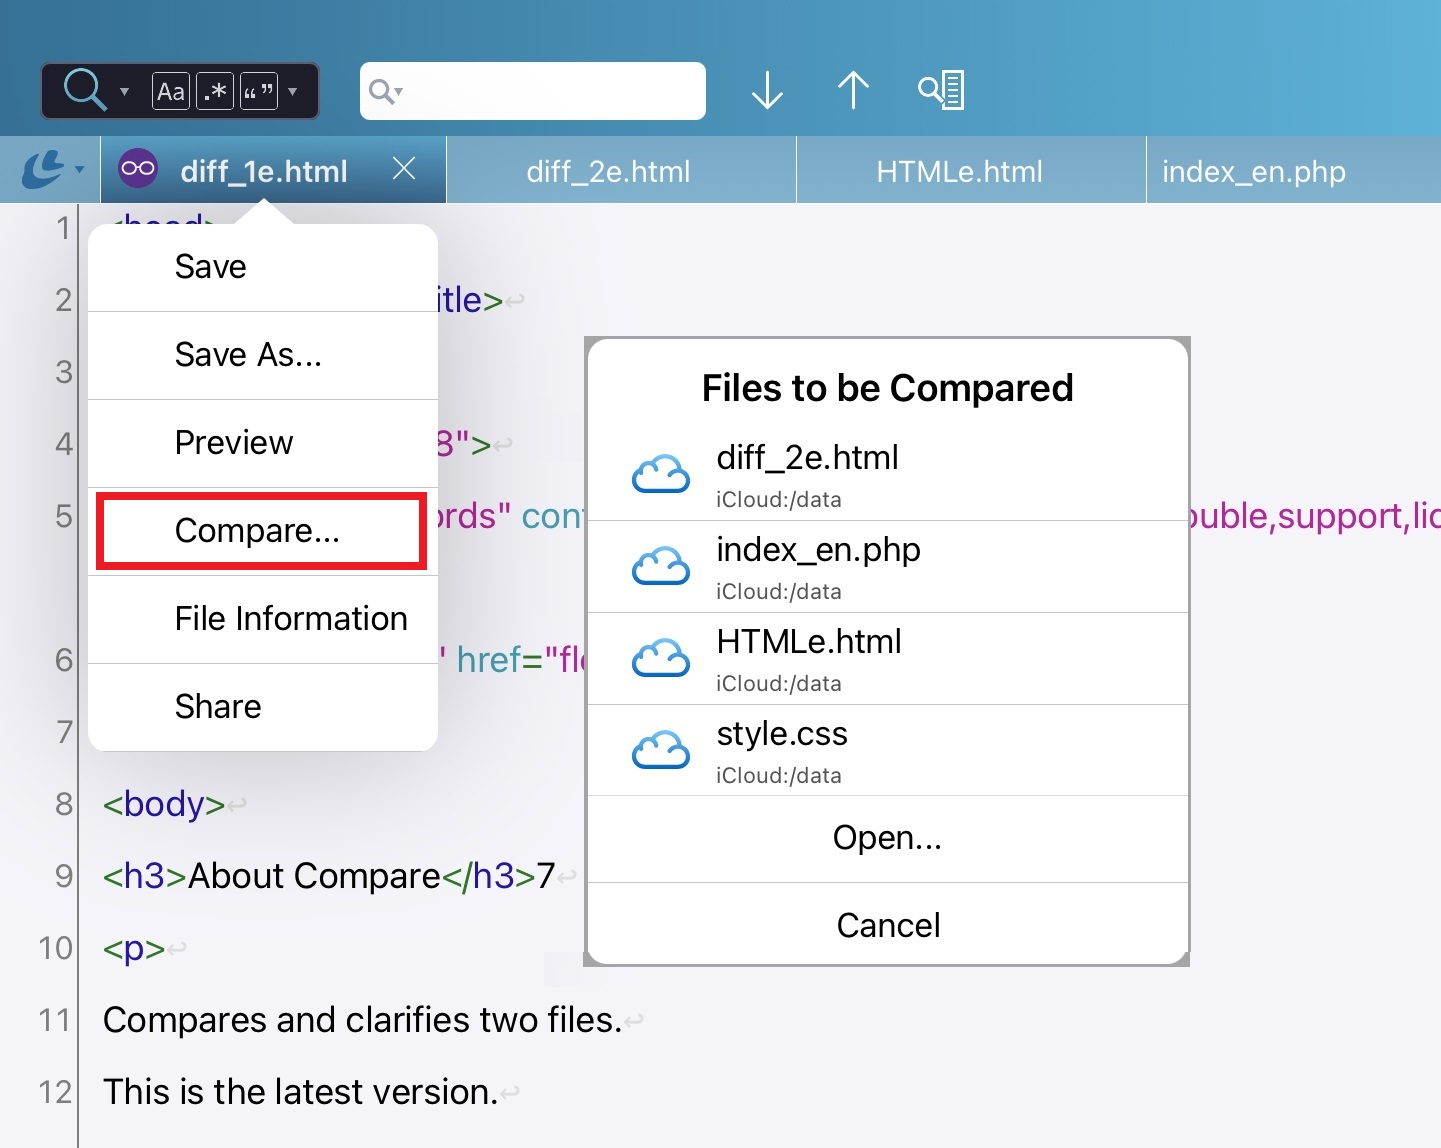Cancel the Files to be Compared dialog
The image size is (1441, 1148).
[888, 925]
